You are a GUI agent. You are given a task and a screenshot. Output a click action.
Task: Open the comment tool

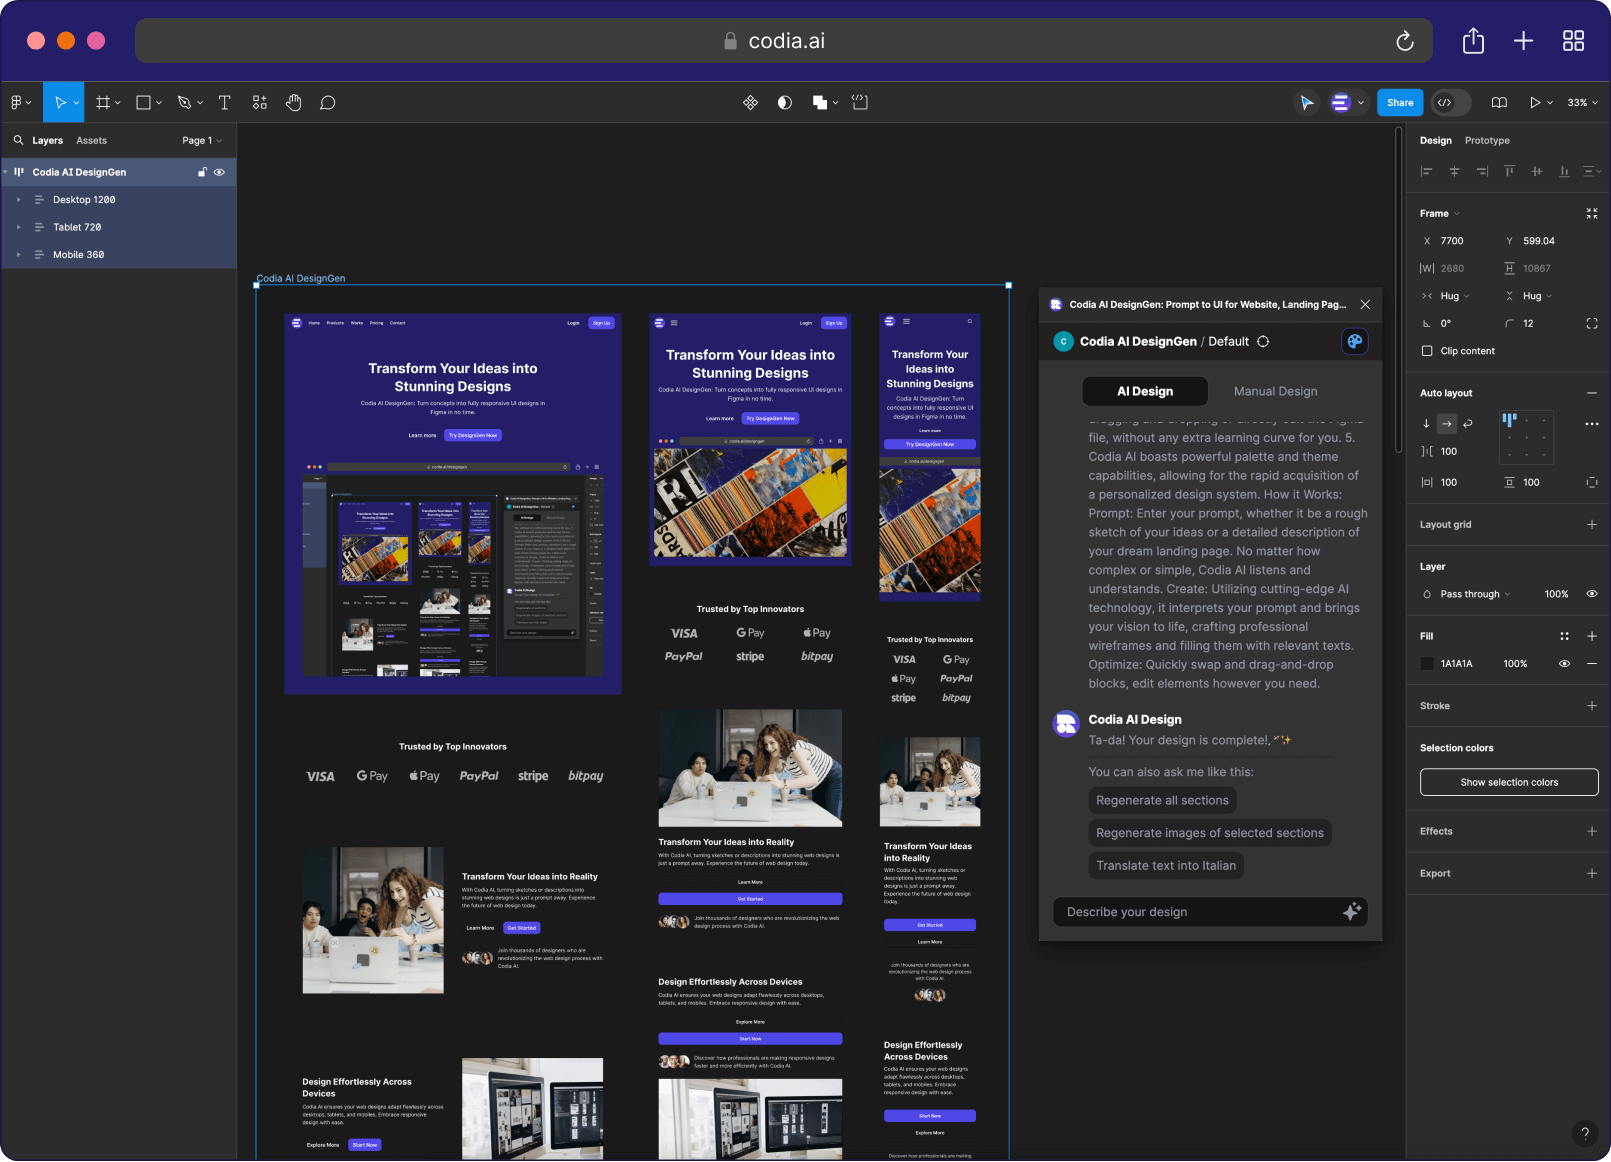(x=327, y=102)
